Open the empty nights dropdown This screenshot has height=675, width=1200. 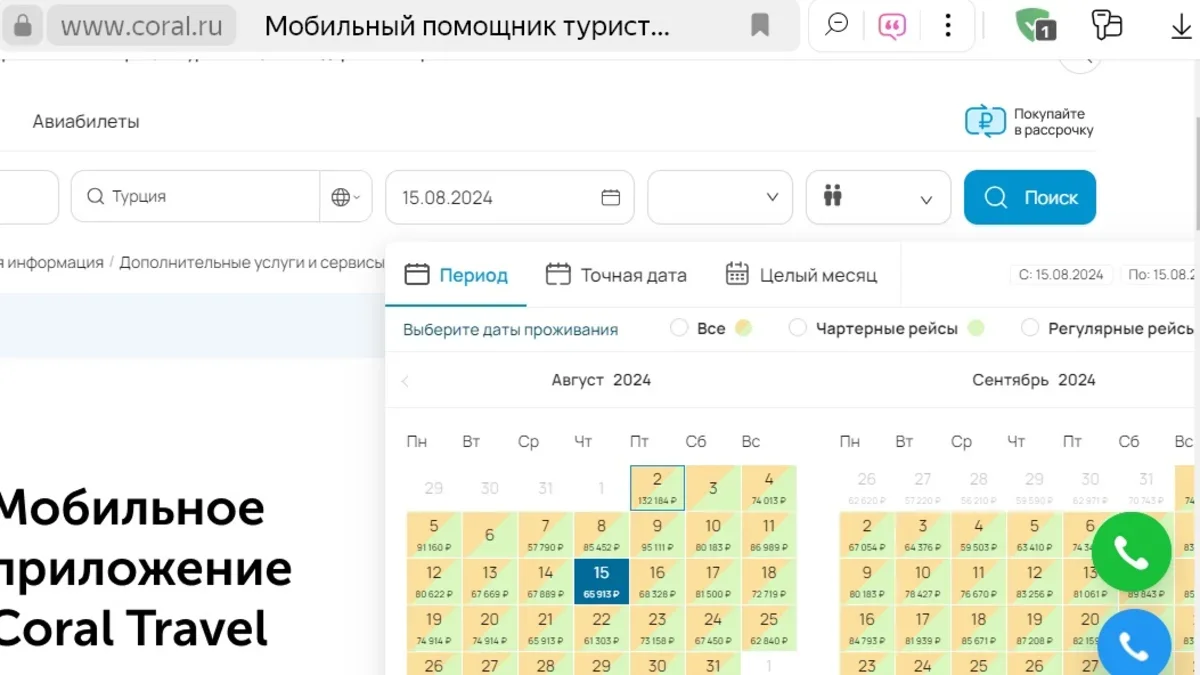pos(720,197)
